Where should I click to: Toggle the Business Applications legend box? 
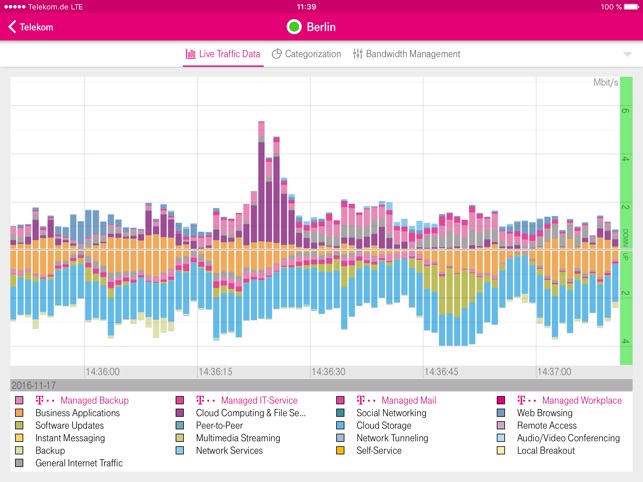click(x=19, y=413)
